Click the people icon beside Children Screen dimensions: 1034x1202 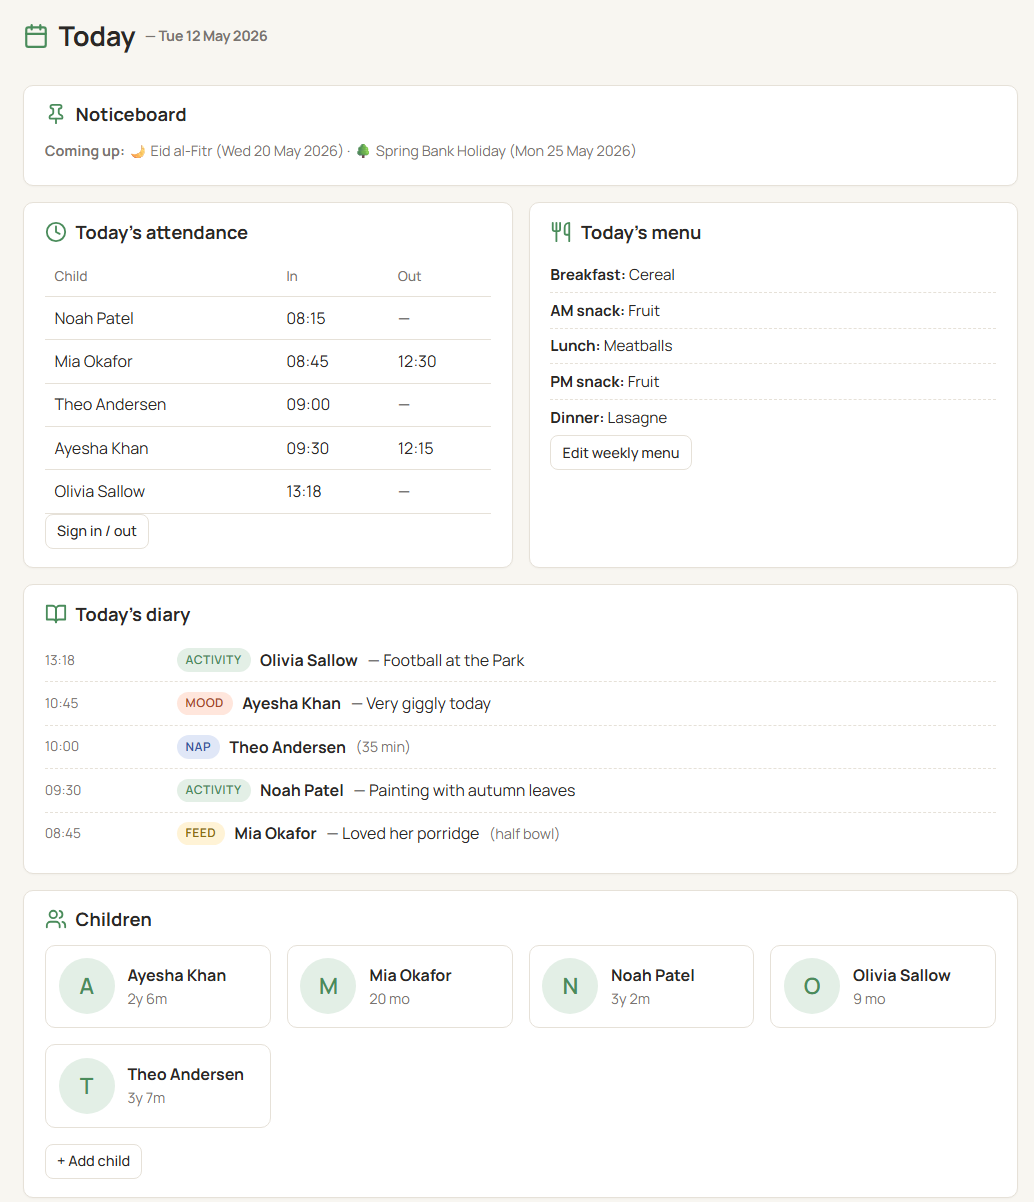pyautogui.click(x=56, y=919)
